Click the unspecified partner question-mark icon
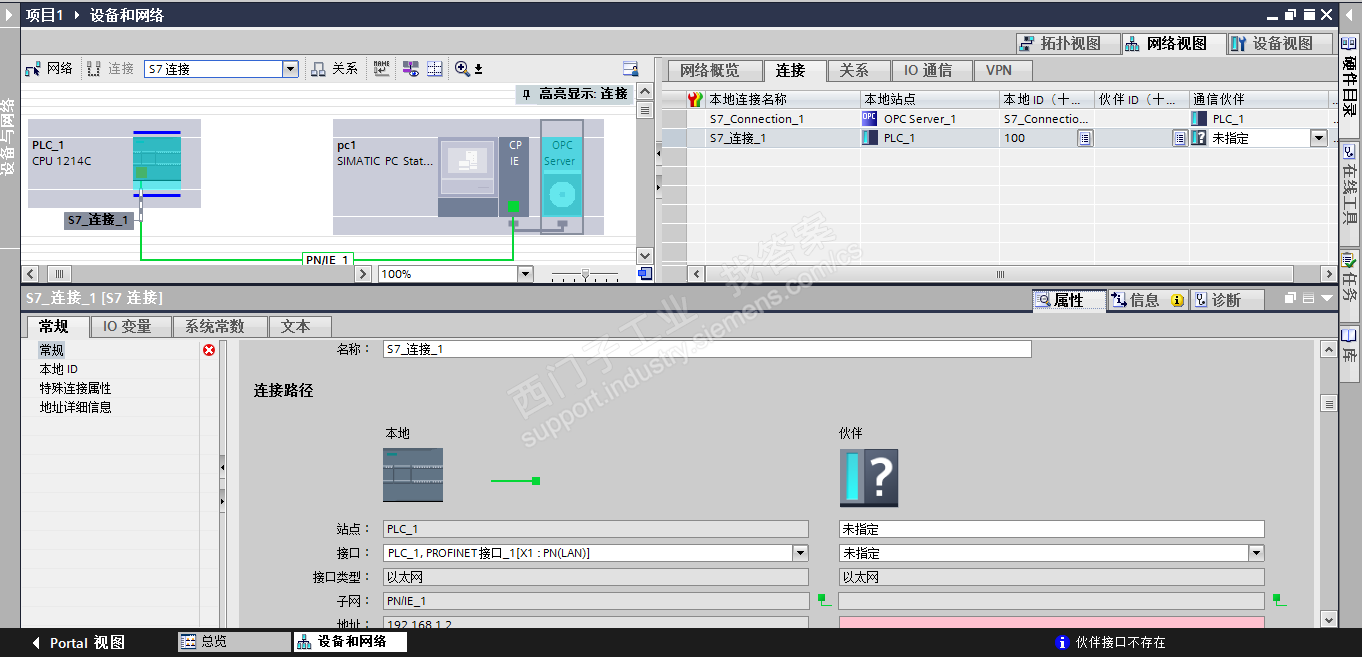 click(868, 477)
